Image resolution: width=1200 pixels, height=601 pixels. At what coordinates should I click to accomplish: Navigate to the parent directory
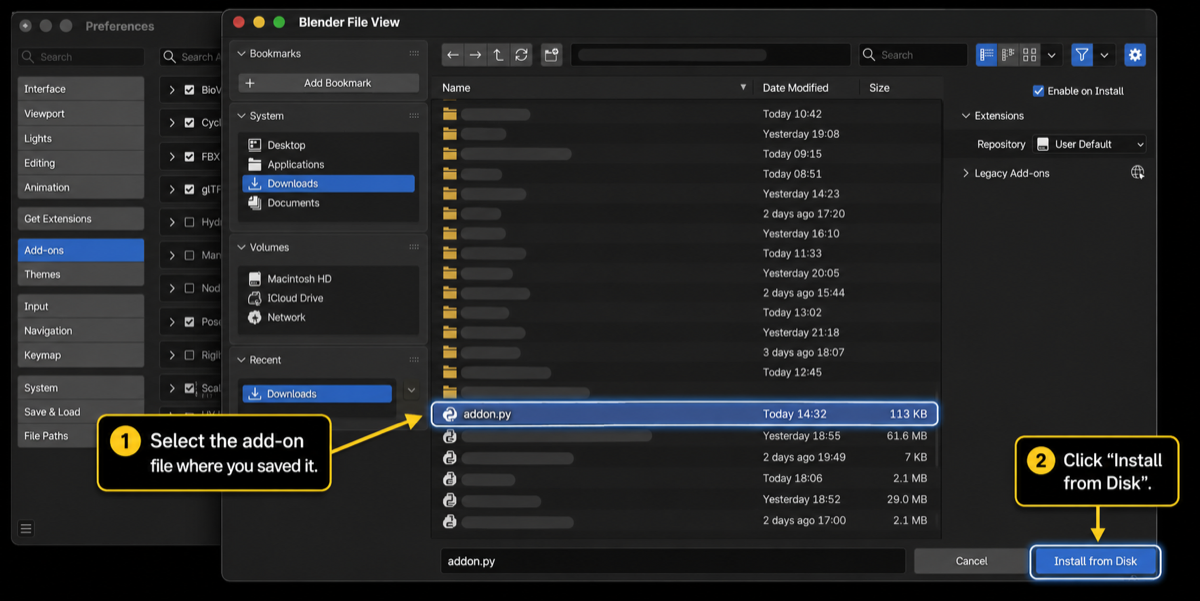pyautogui.click(x=498, y=55)
